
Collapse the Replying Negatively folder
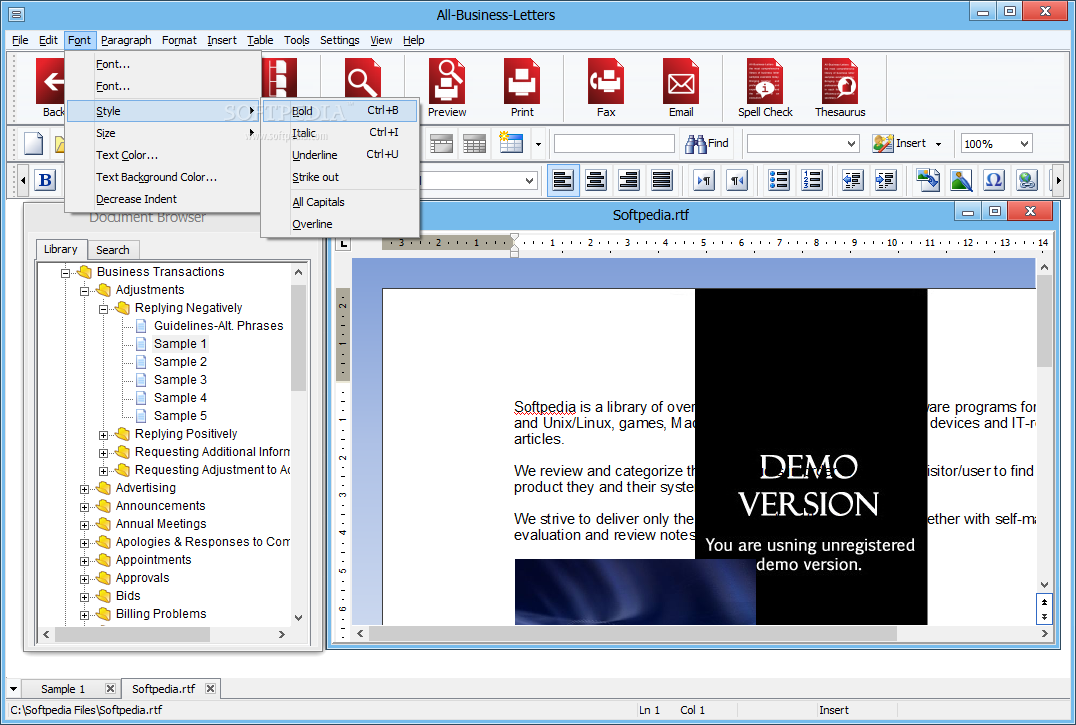point(103,309)
